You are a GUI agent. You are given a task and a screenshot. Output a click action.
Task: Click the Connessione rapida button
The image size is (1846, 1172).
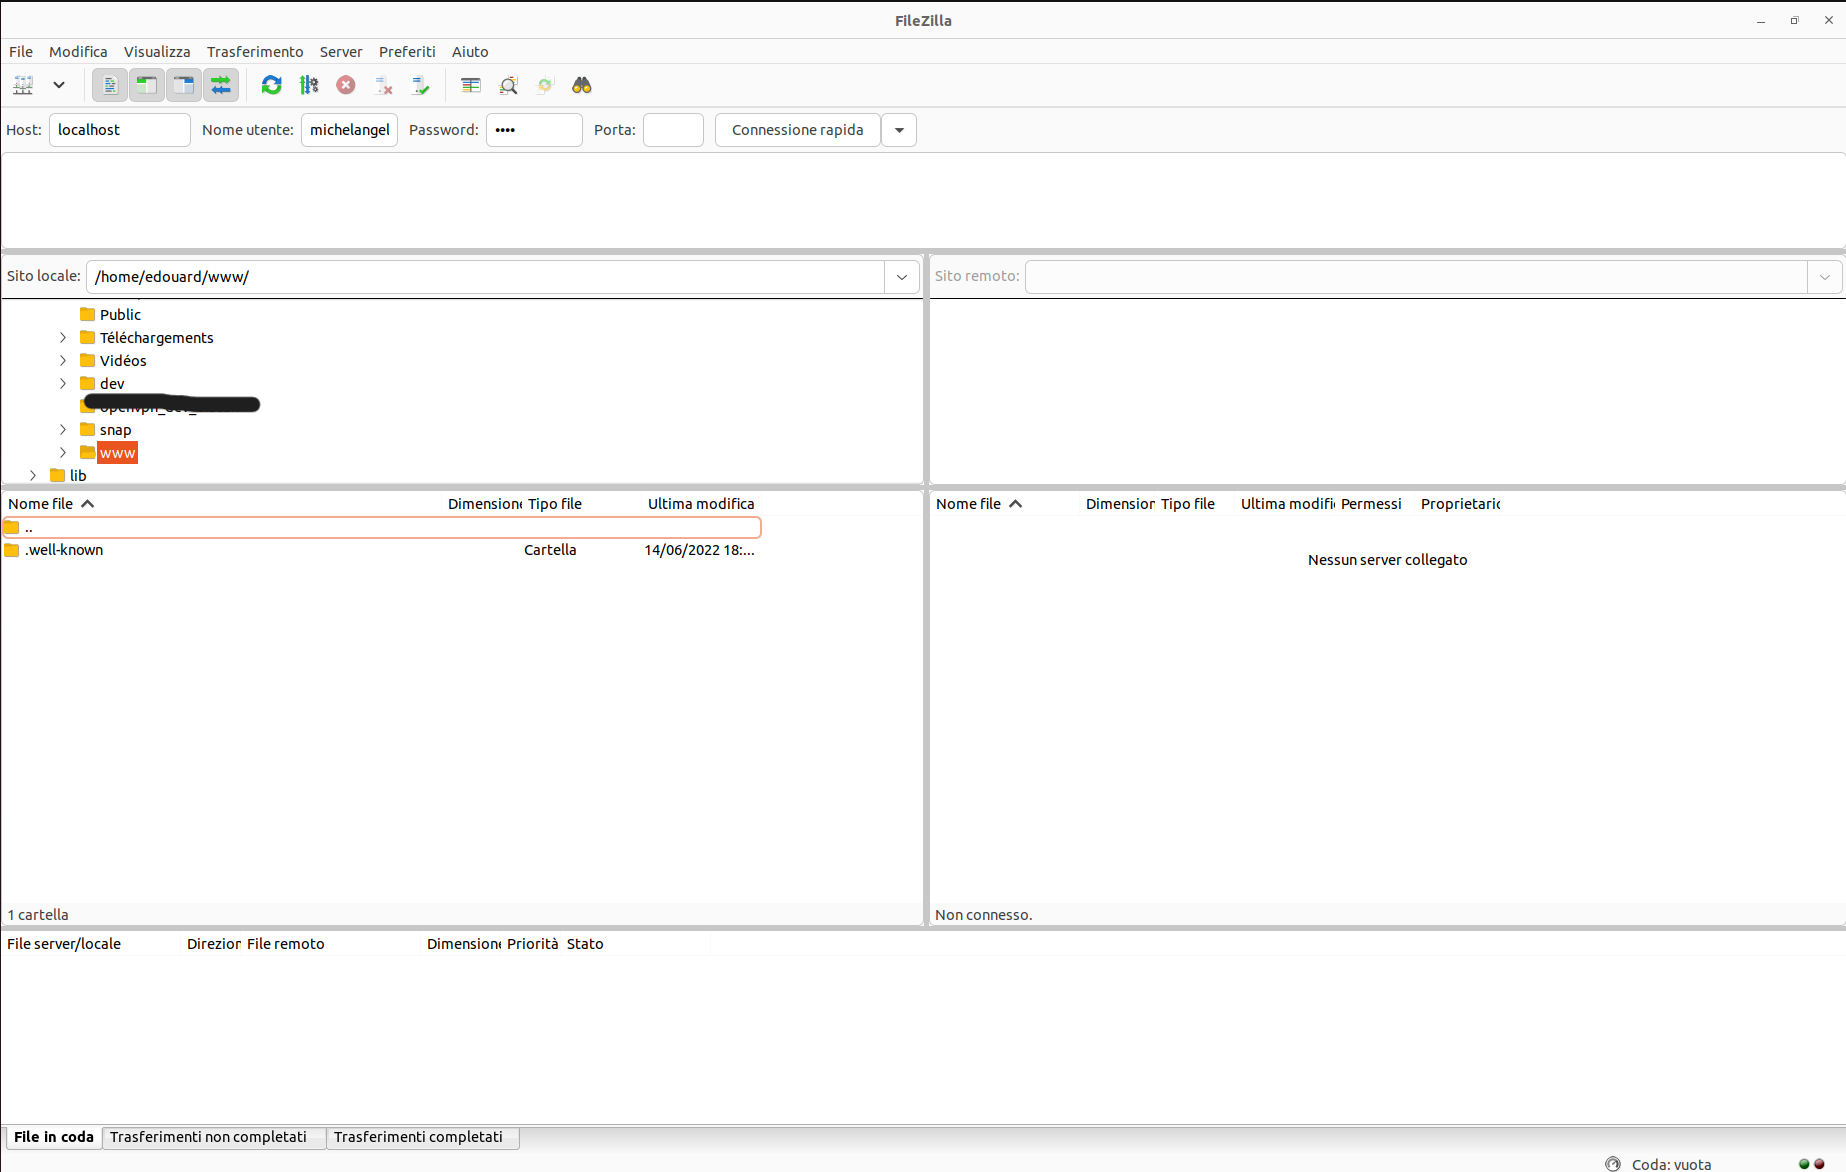pos(798,130)
